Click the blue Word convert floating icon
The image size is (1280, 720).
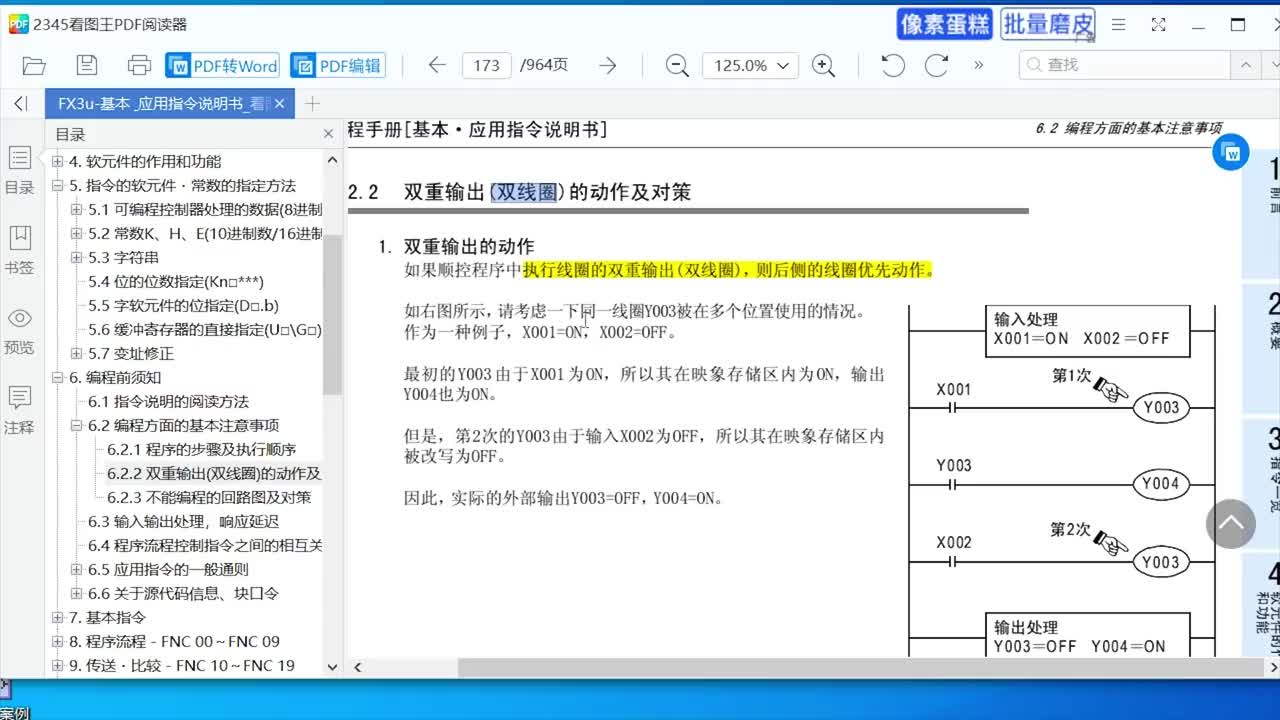click(x=1231, y=154)
